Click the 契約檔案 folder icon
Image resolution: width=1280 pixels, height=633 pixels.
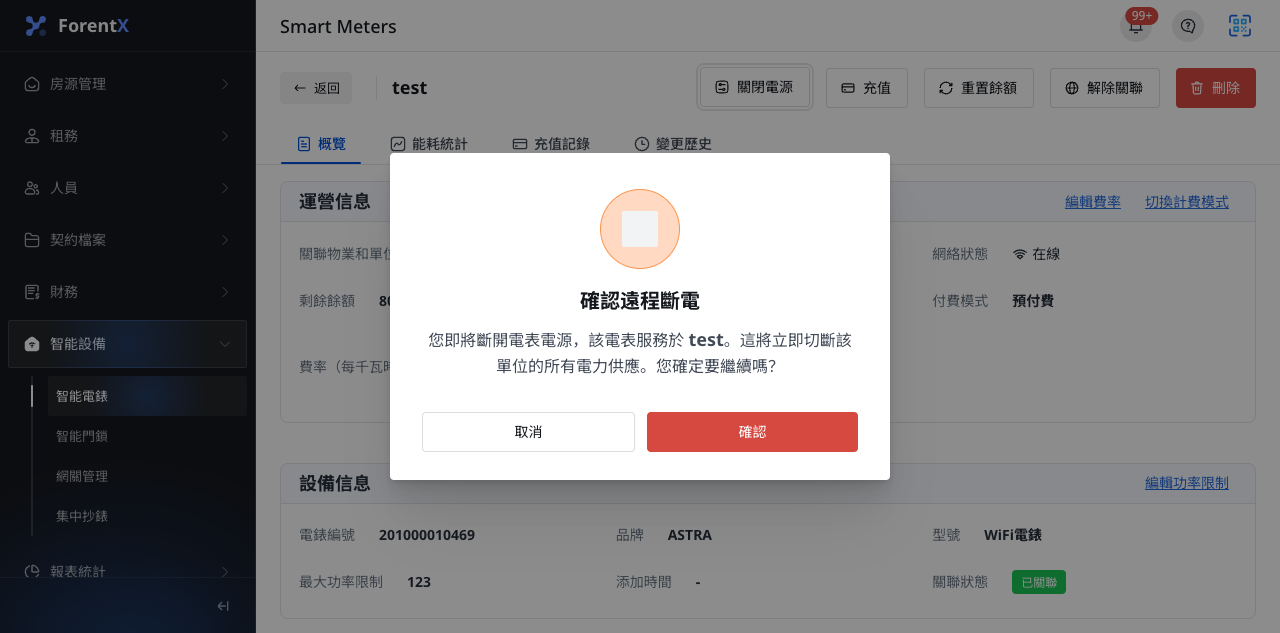(32, 240)
